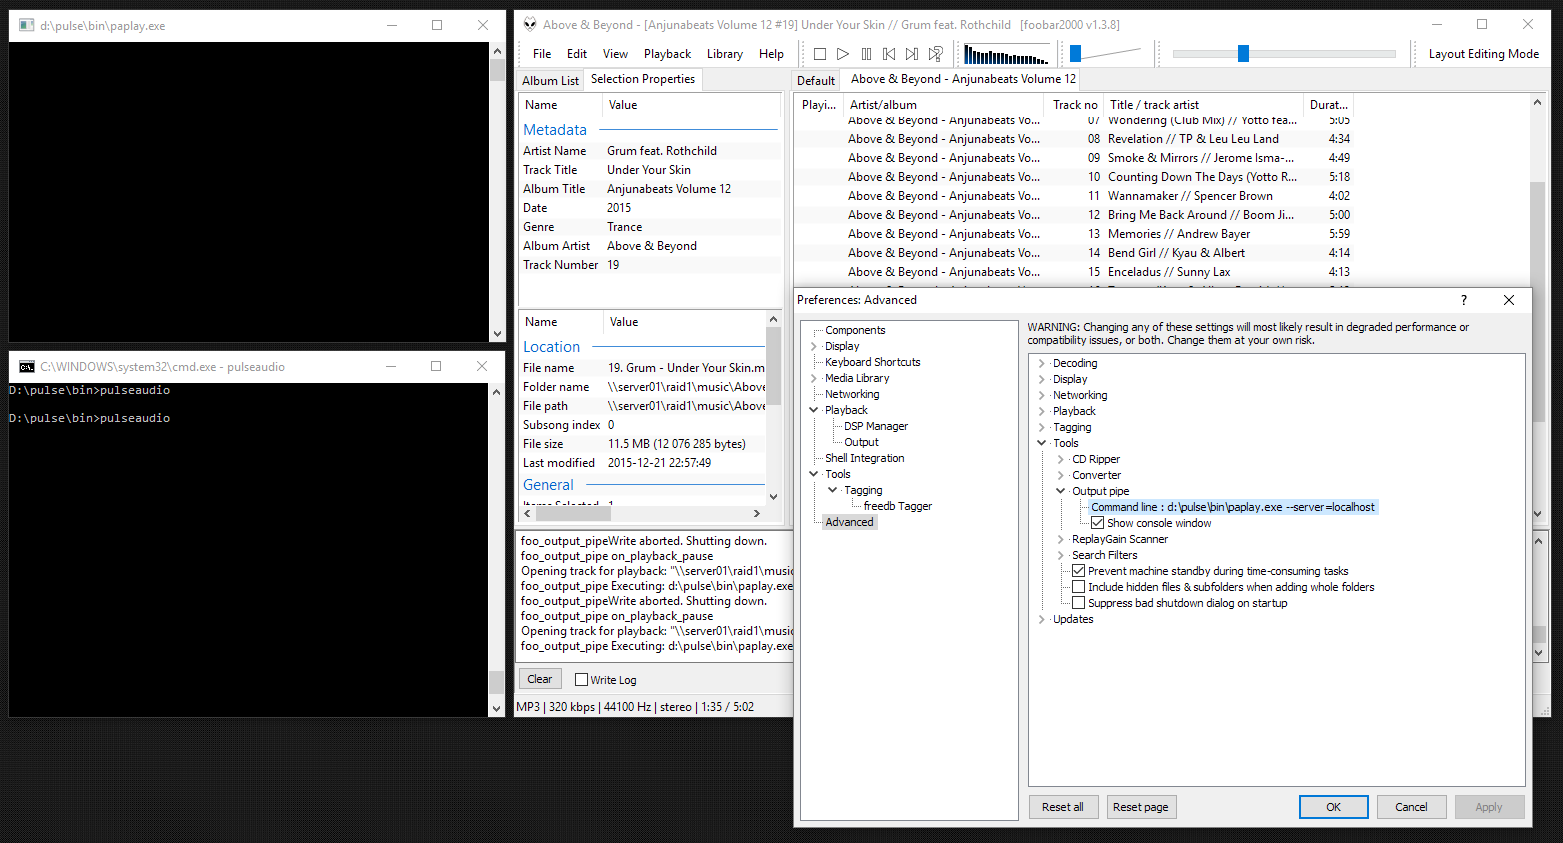The width and height of the screenshot is (1563, 843).
Task: Open the Edit menu
Action: coord(577,54)
